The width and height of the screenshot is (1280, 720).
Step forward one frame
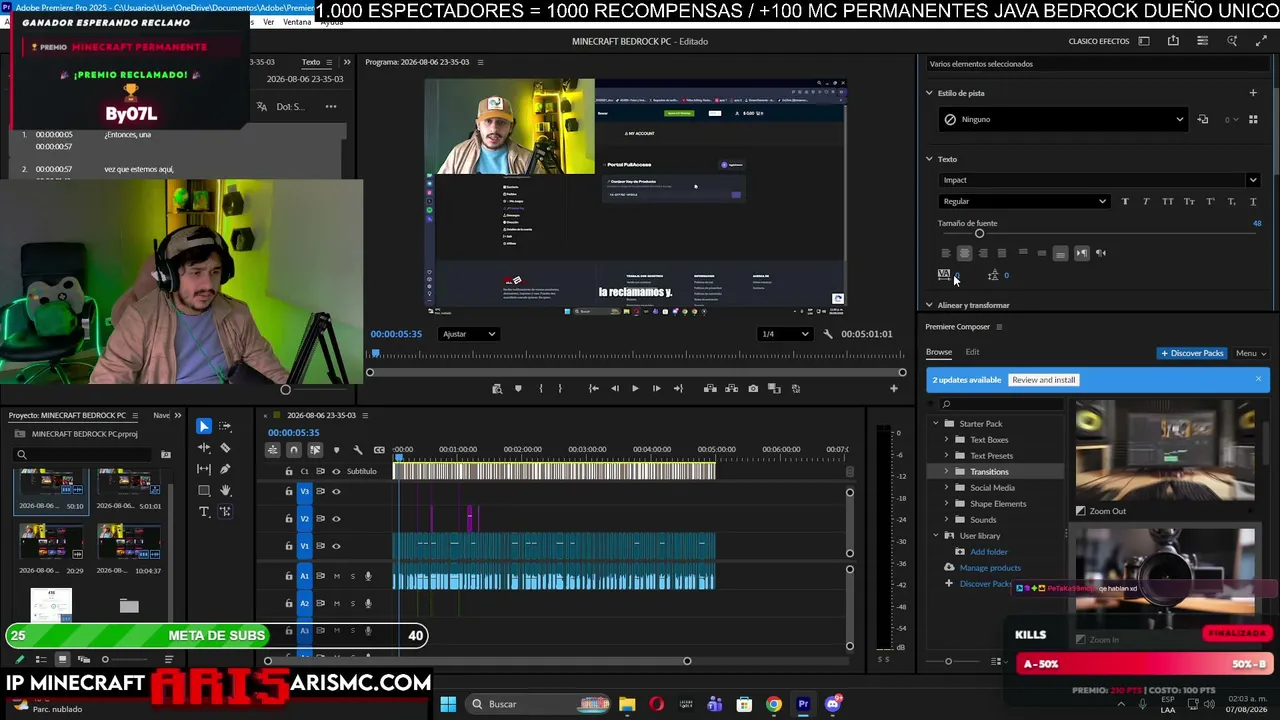click(x=656, y=388)
